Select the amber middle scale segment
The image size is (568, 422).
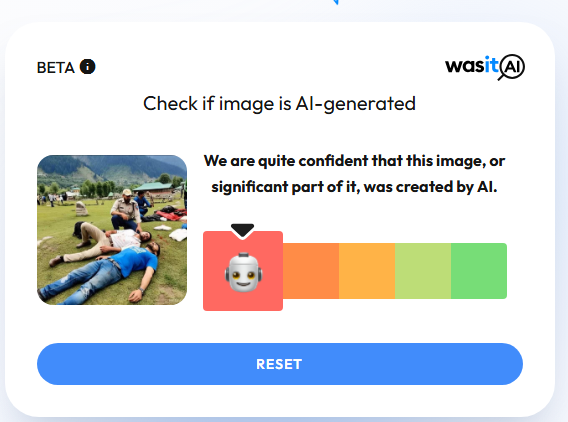[367, 271]
